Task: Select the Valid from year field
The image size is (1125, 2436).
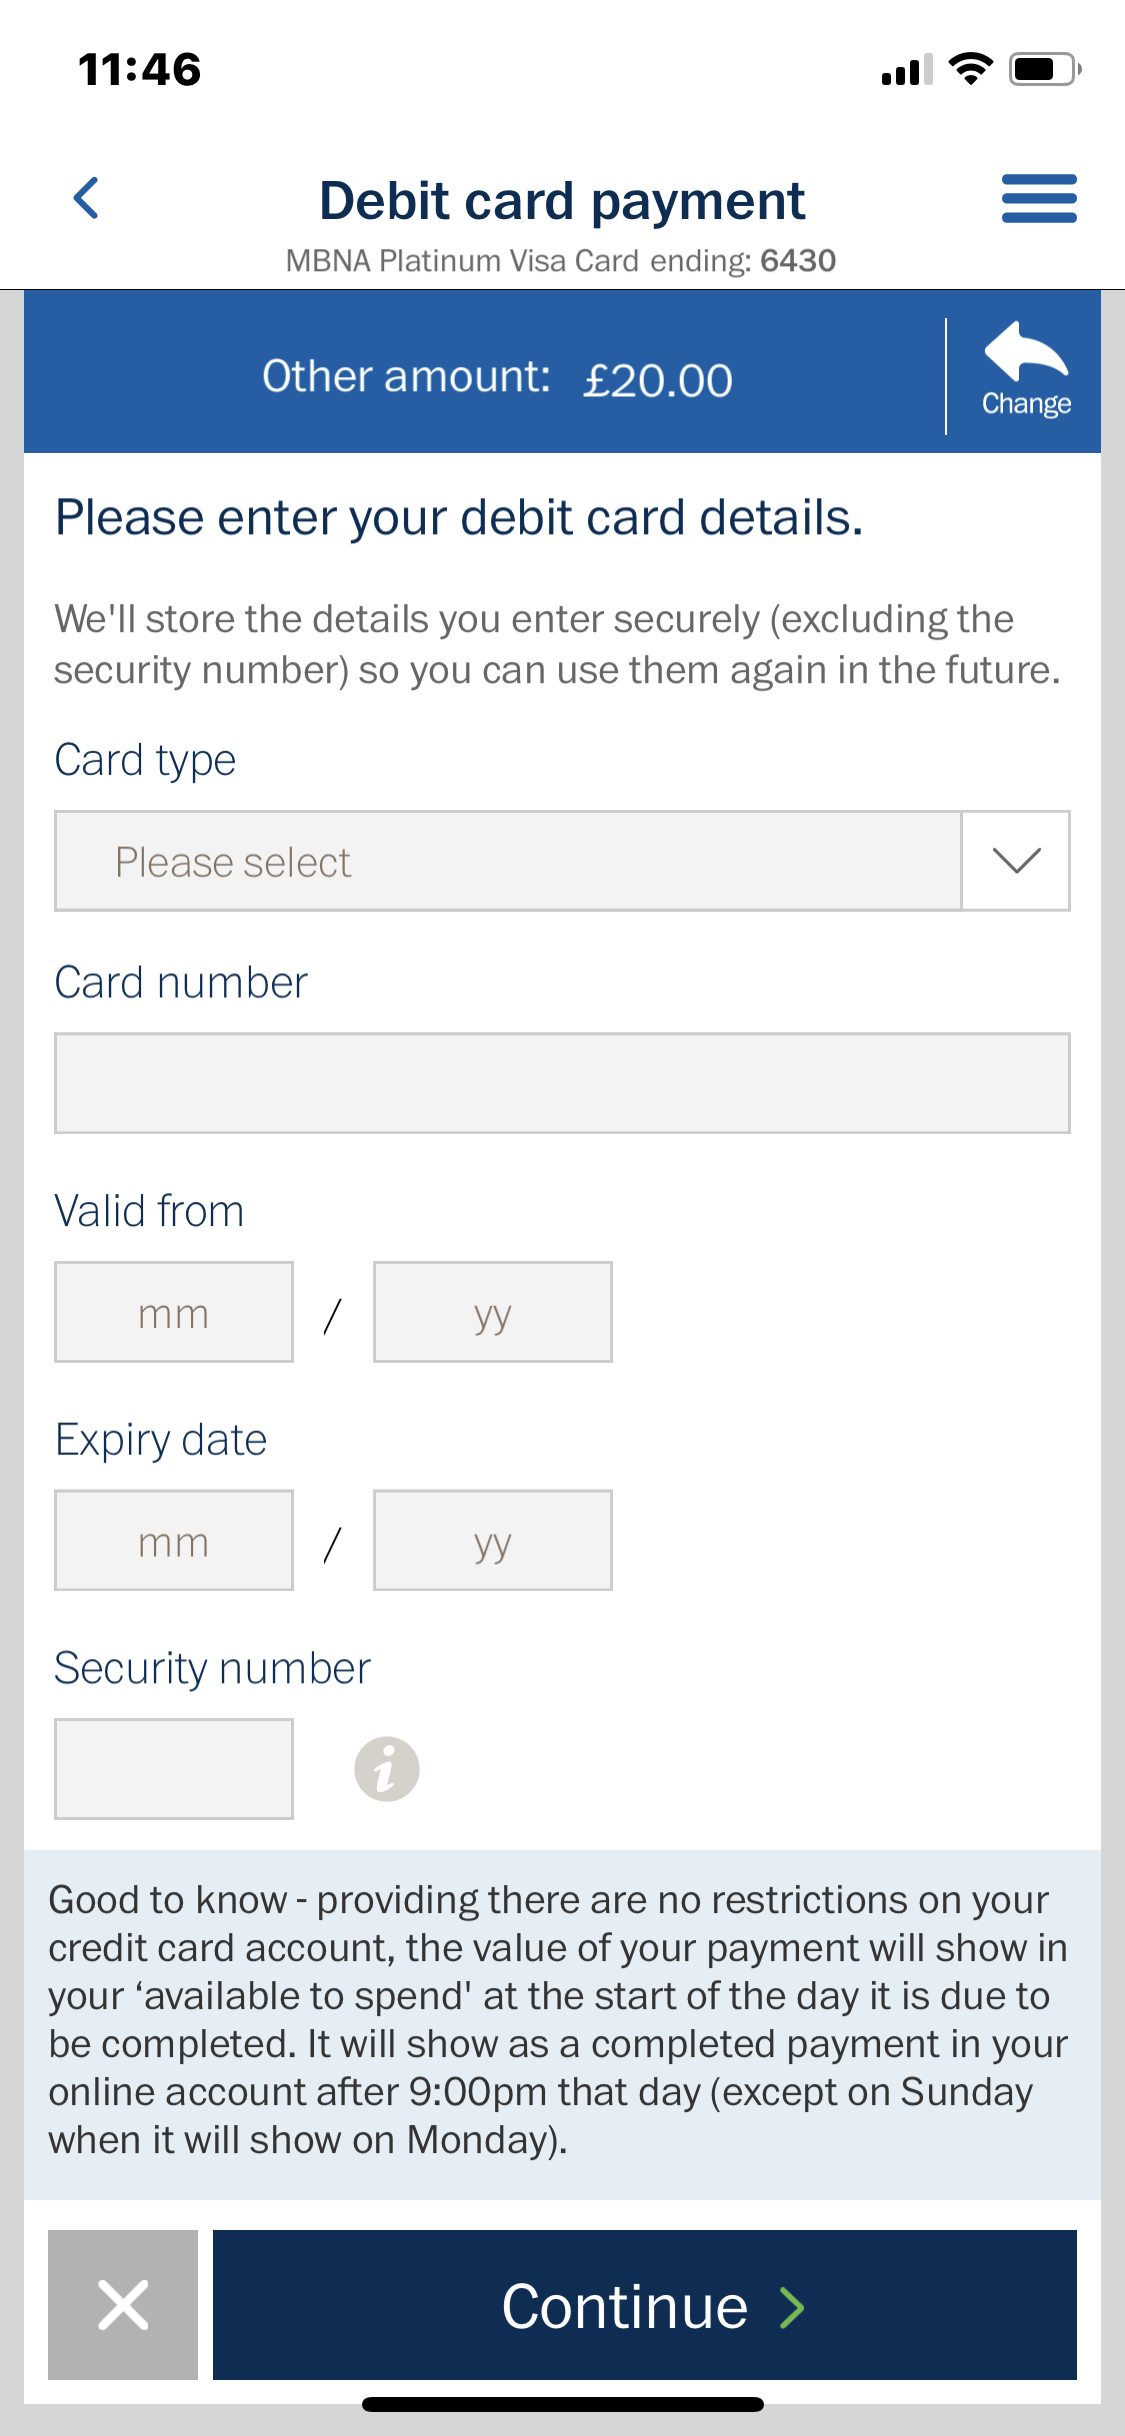Action: 493,1312
